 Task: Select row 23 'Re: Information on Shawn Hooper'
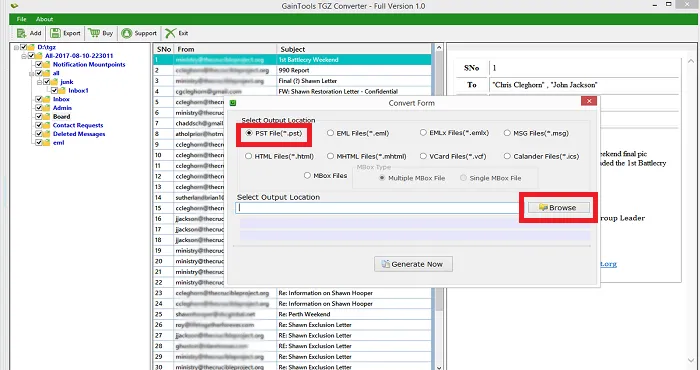pyautogui.click(x=292, y=293)
